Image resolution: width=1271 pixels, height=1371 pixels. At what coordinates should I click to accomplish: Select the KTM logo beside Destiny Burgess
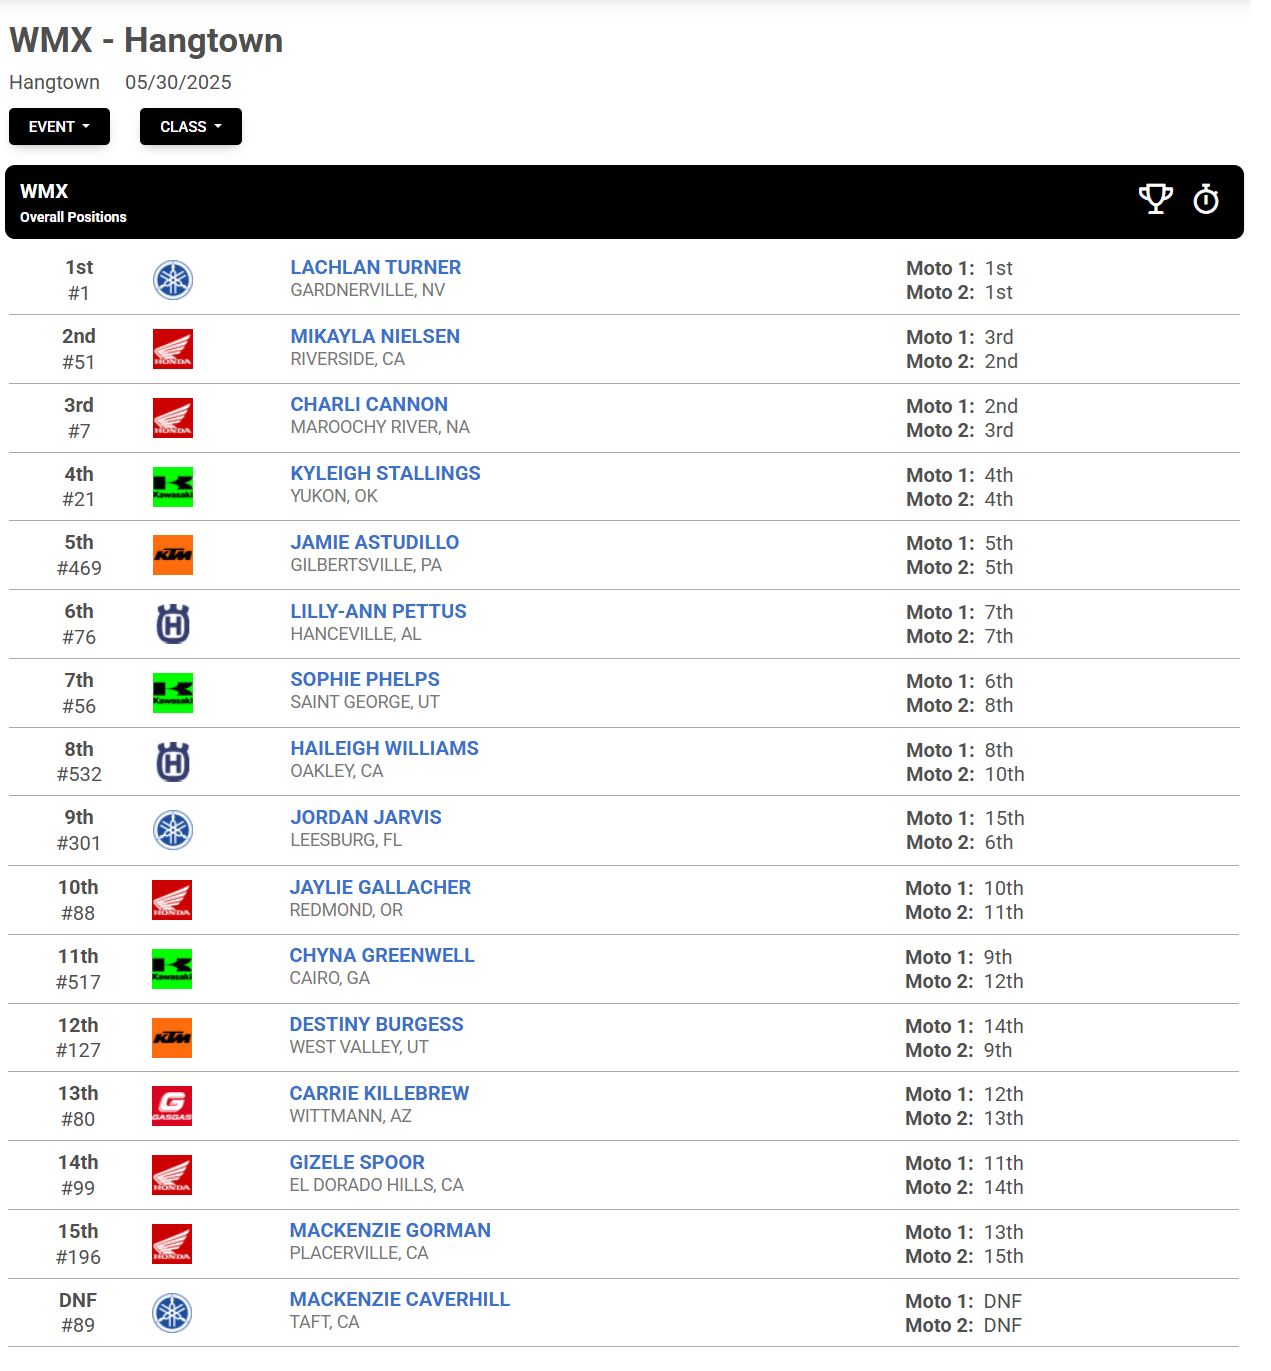pos(172,1038)
